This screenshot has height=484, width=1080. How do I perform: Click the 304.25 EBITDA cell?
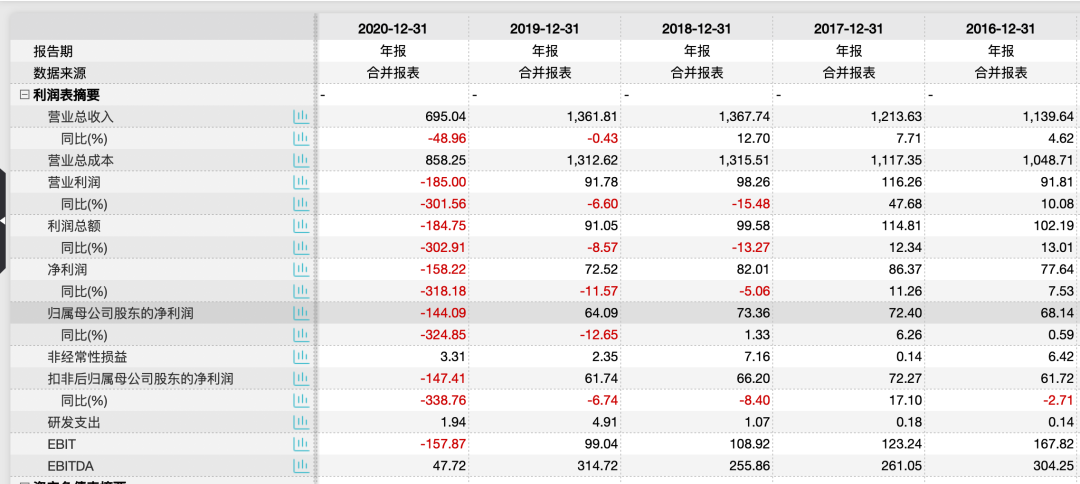(1054, 466)
